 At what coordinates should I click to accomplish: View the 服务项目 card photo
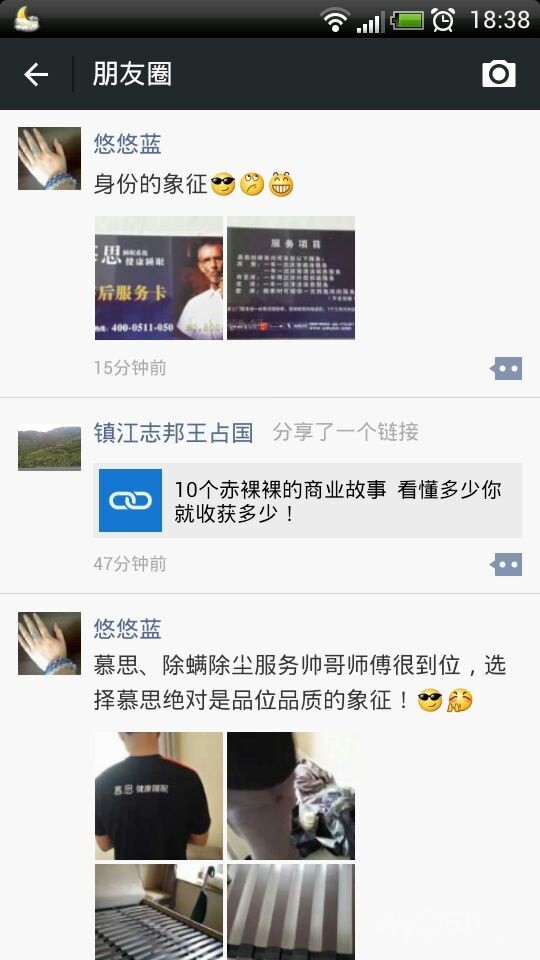pos(291,278)
